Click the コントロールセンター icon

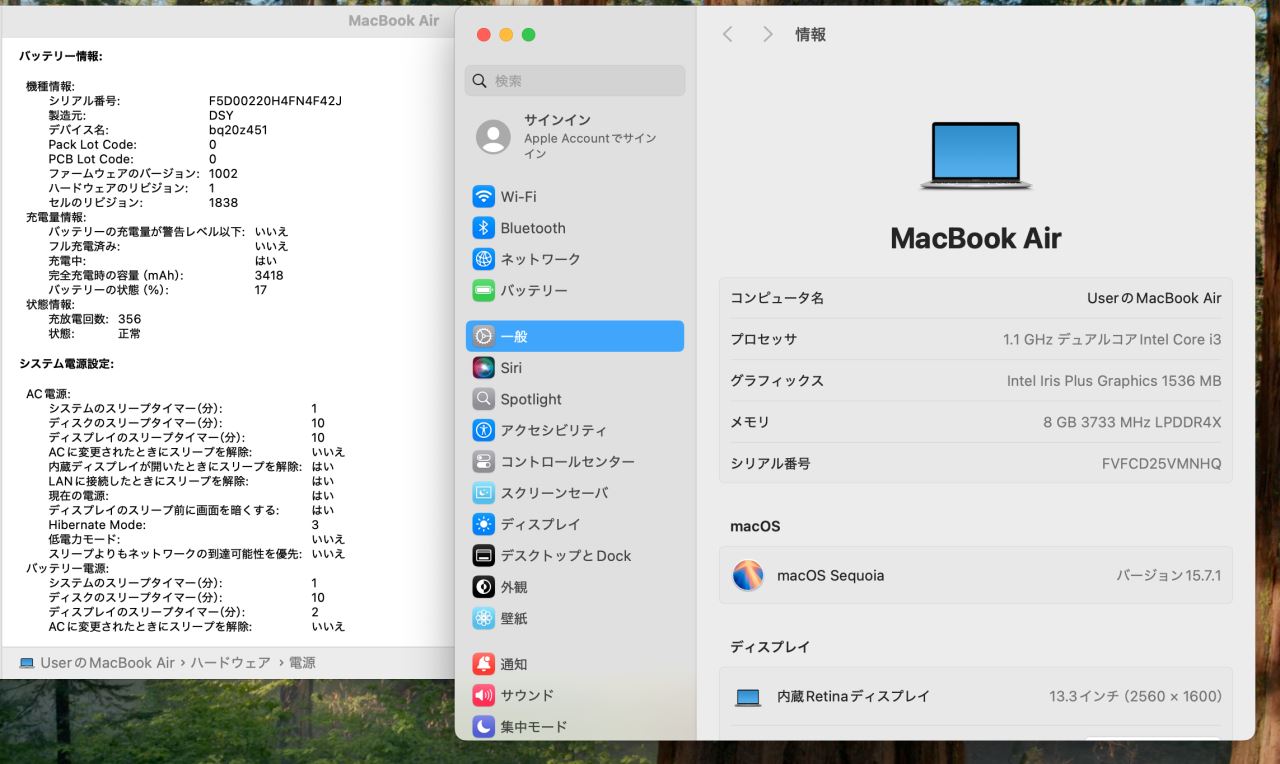click(484, 462)
